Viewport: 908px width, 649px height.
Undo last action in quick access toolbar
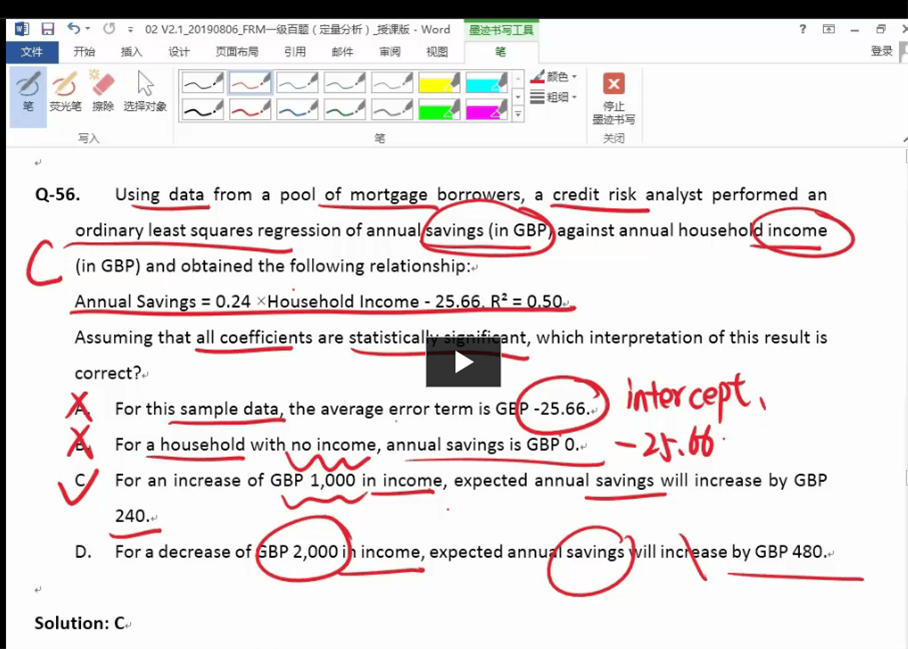tap(74, 29)
